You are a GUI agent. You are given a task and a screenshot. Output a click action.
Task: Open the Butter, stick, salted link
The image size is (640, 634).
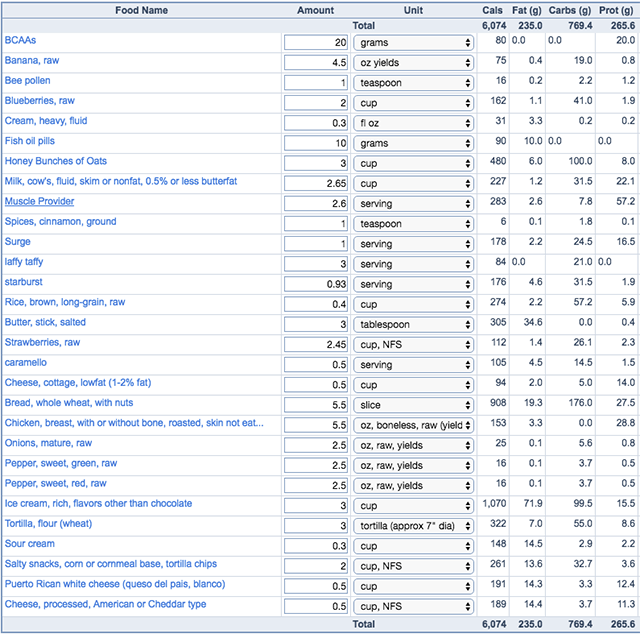tap(45, 322)
